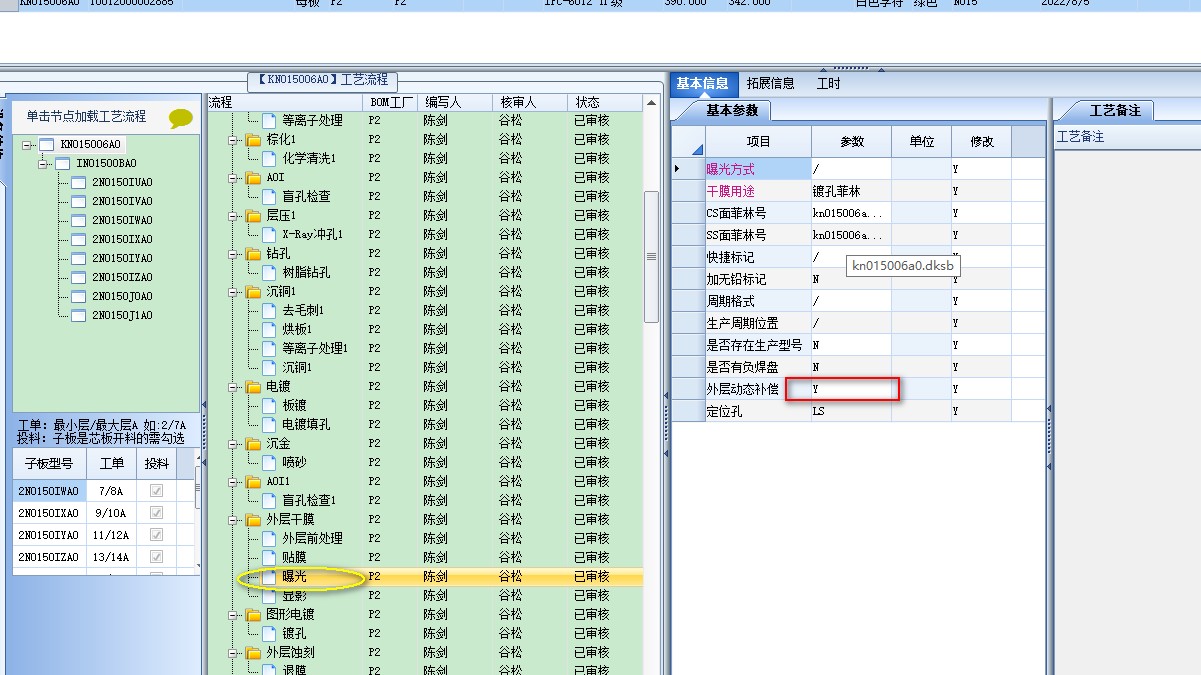Click the 沉铜1 folder icon

(x=253, y=291)
